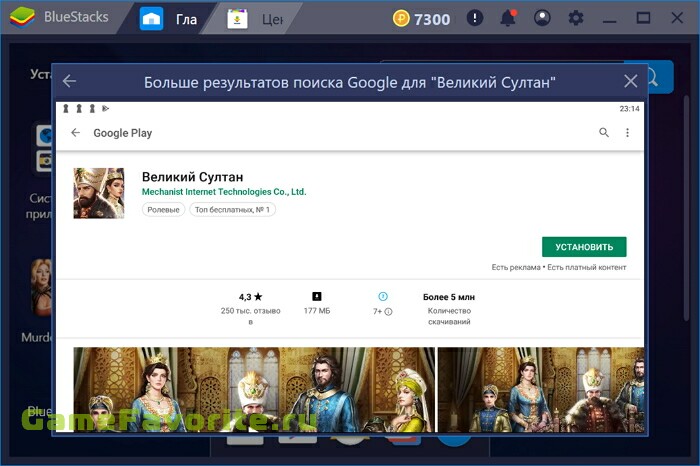
Task: Close the BlueStacks window
Action: click(x=677, y=18)
